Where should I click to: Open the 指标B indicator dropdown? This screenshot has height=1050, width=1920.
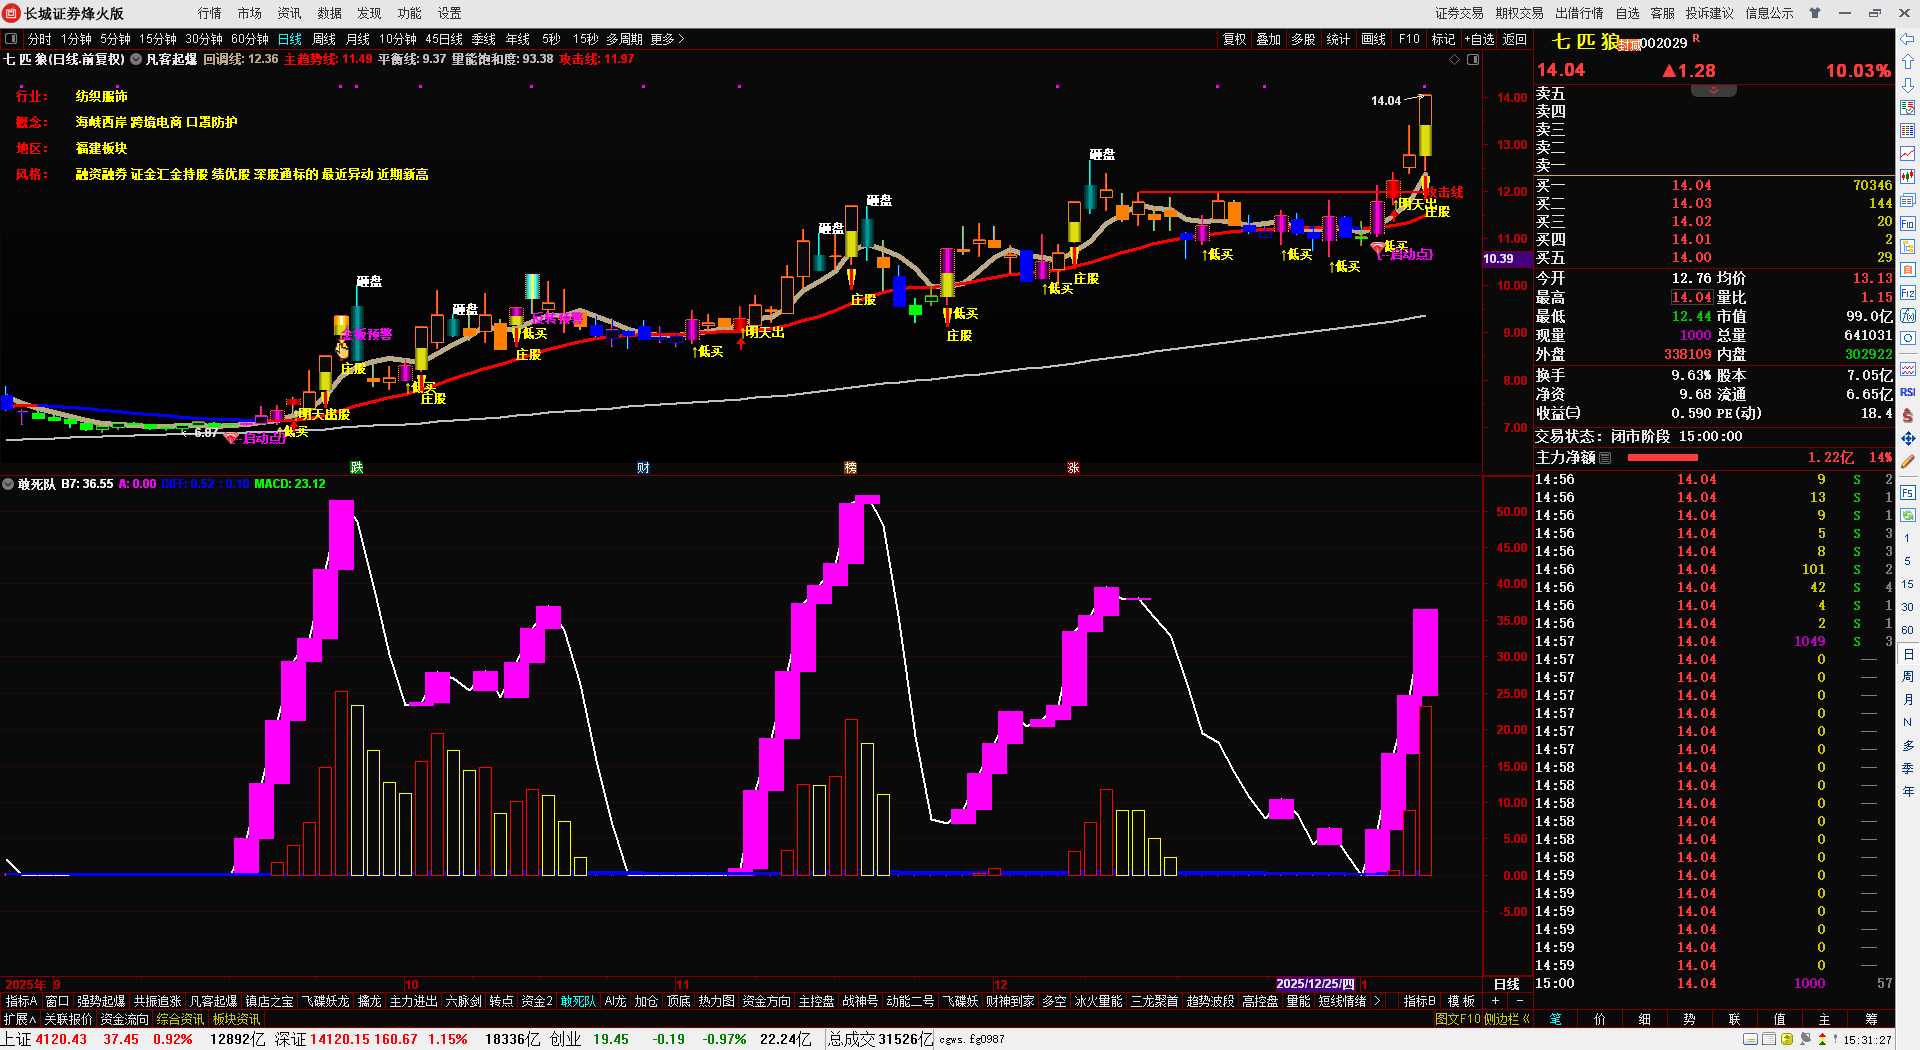click(1420, 1001)
